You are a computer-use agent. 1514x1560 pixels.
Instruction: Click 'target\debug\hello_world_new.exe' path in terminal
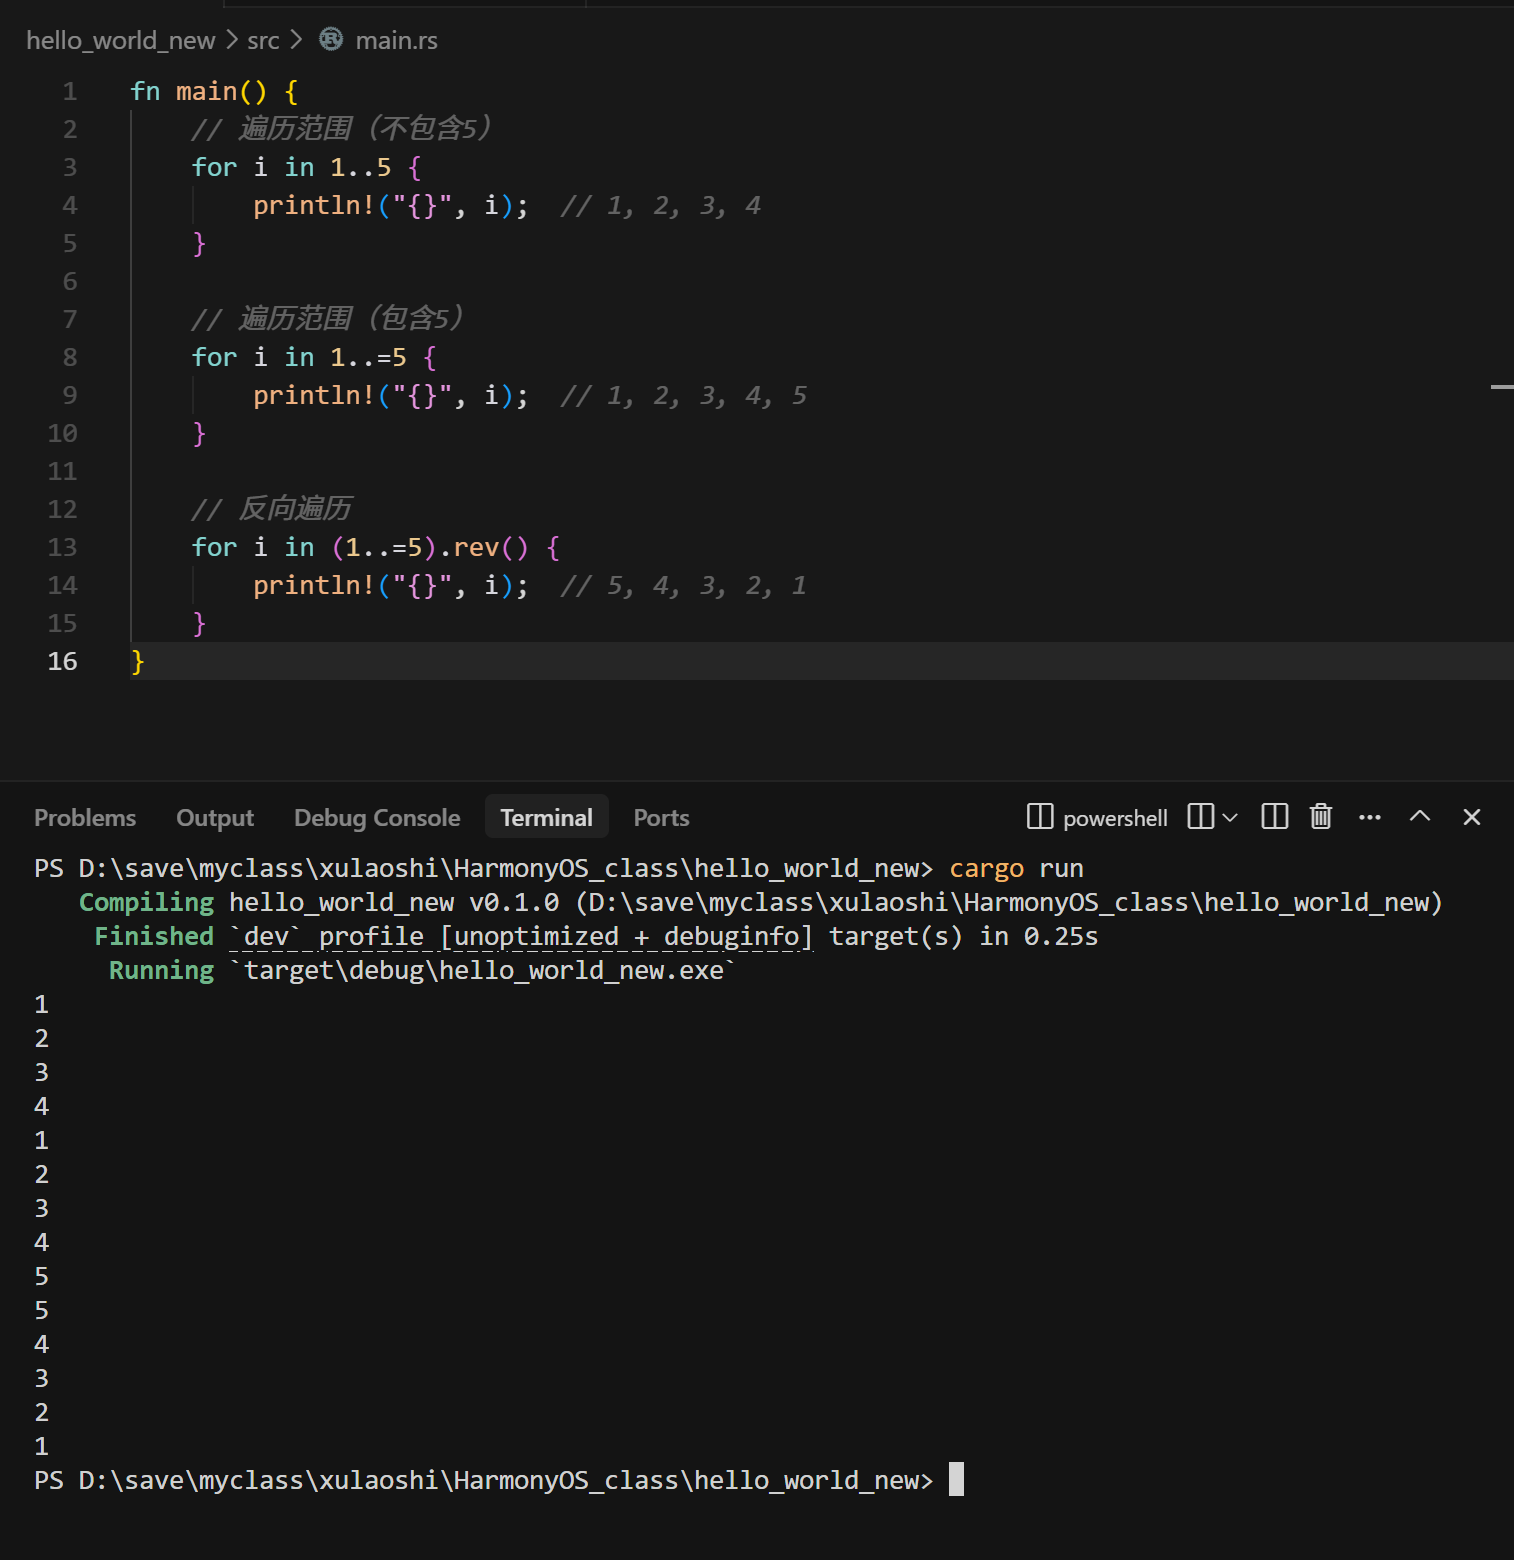click(484, 970)
